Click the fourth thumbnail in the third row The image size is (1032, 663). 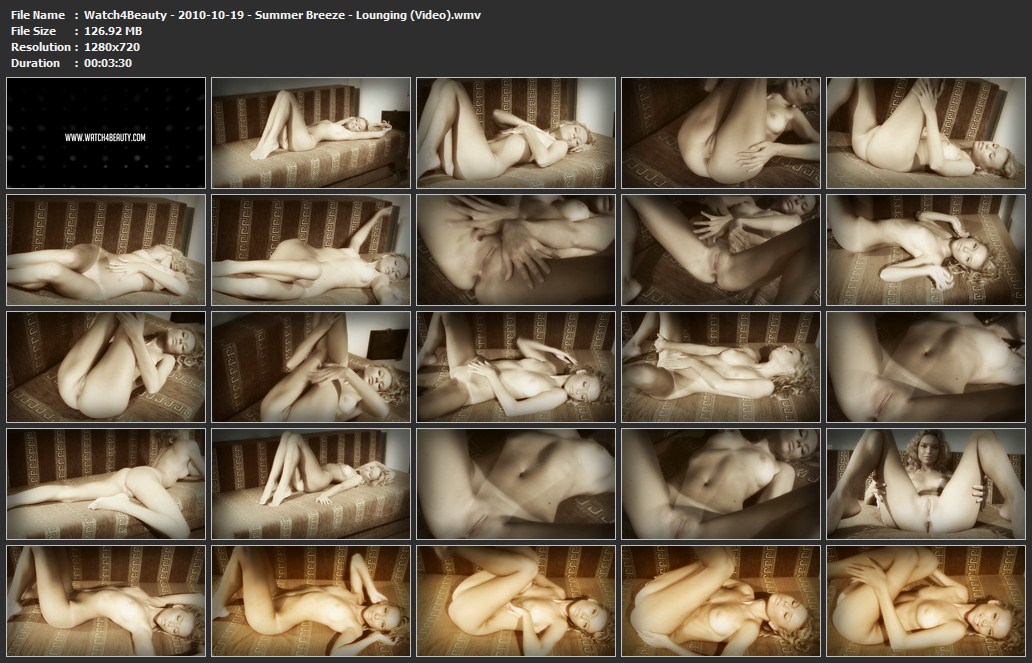tap(720, 366)
